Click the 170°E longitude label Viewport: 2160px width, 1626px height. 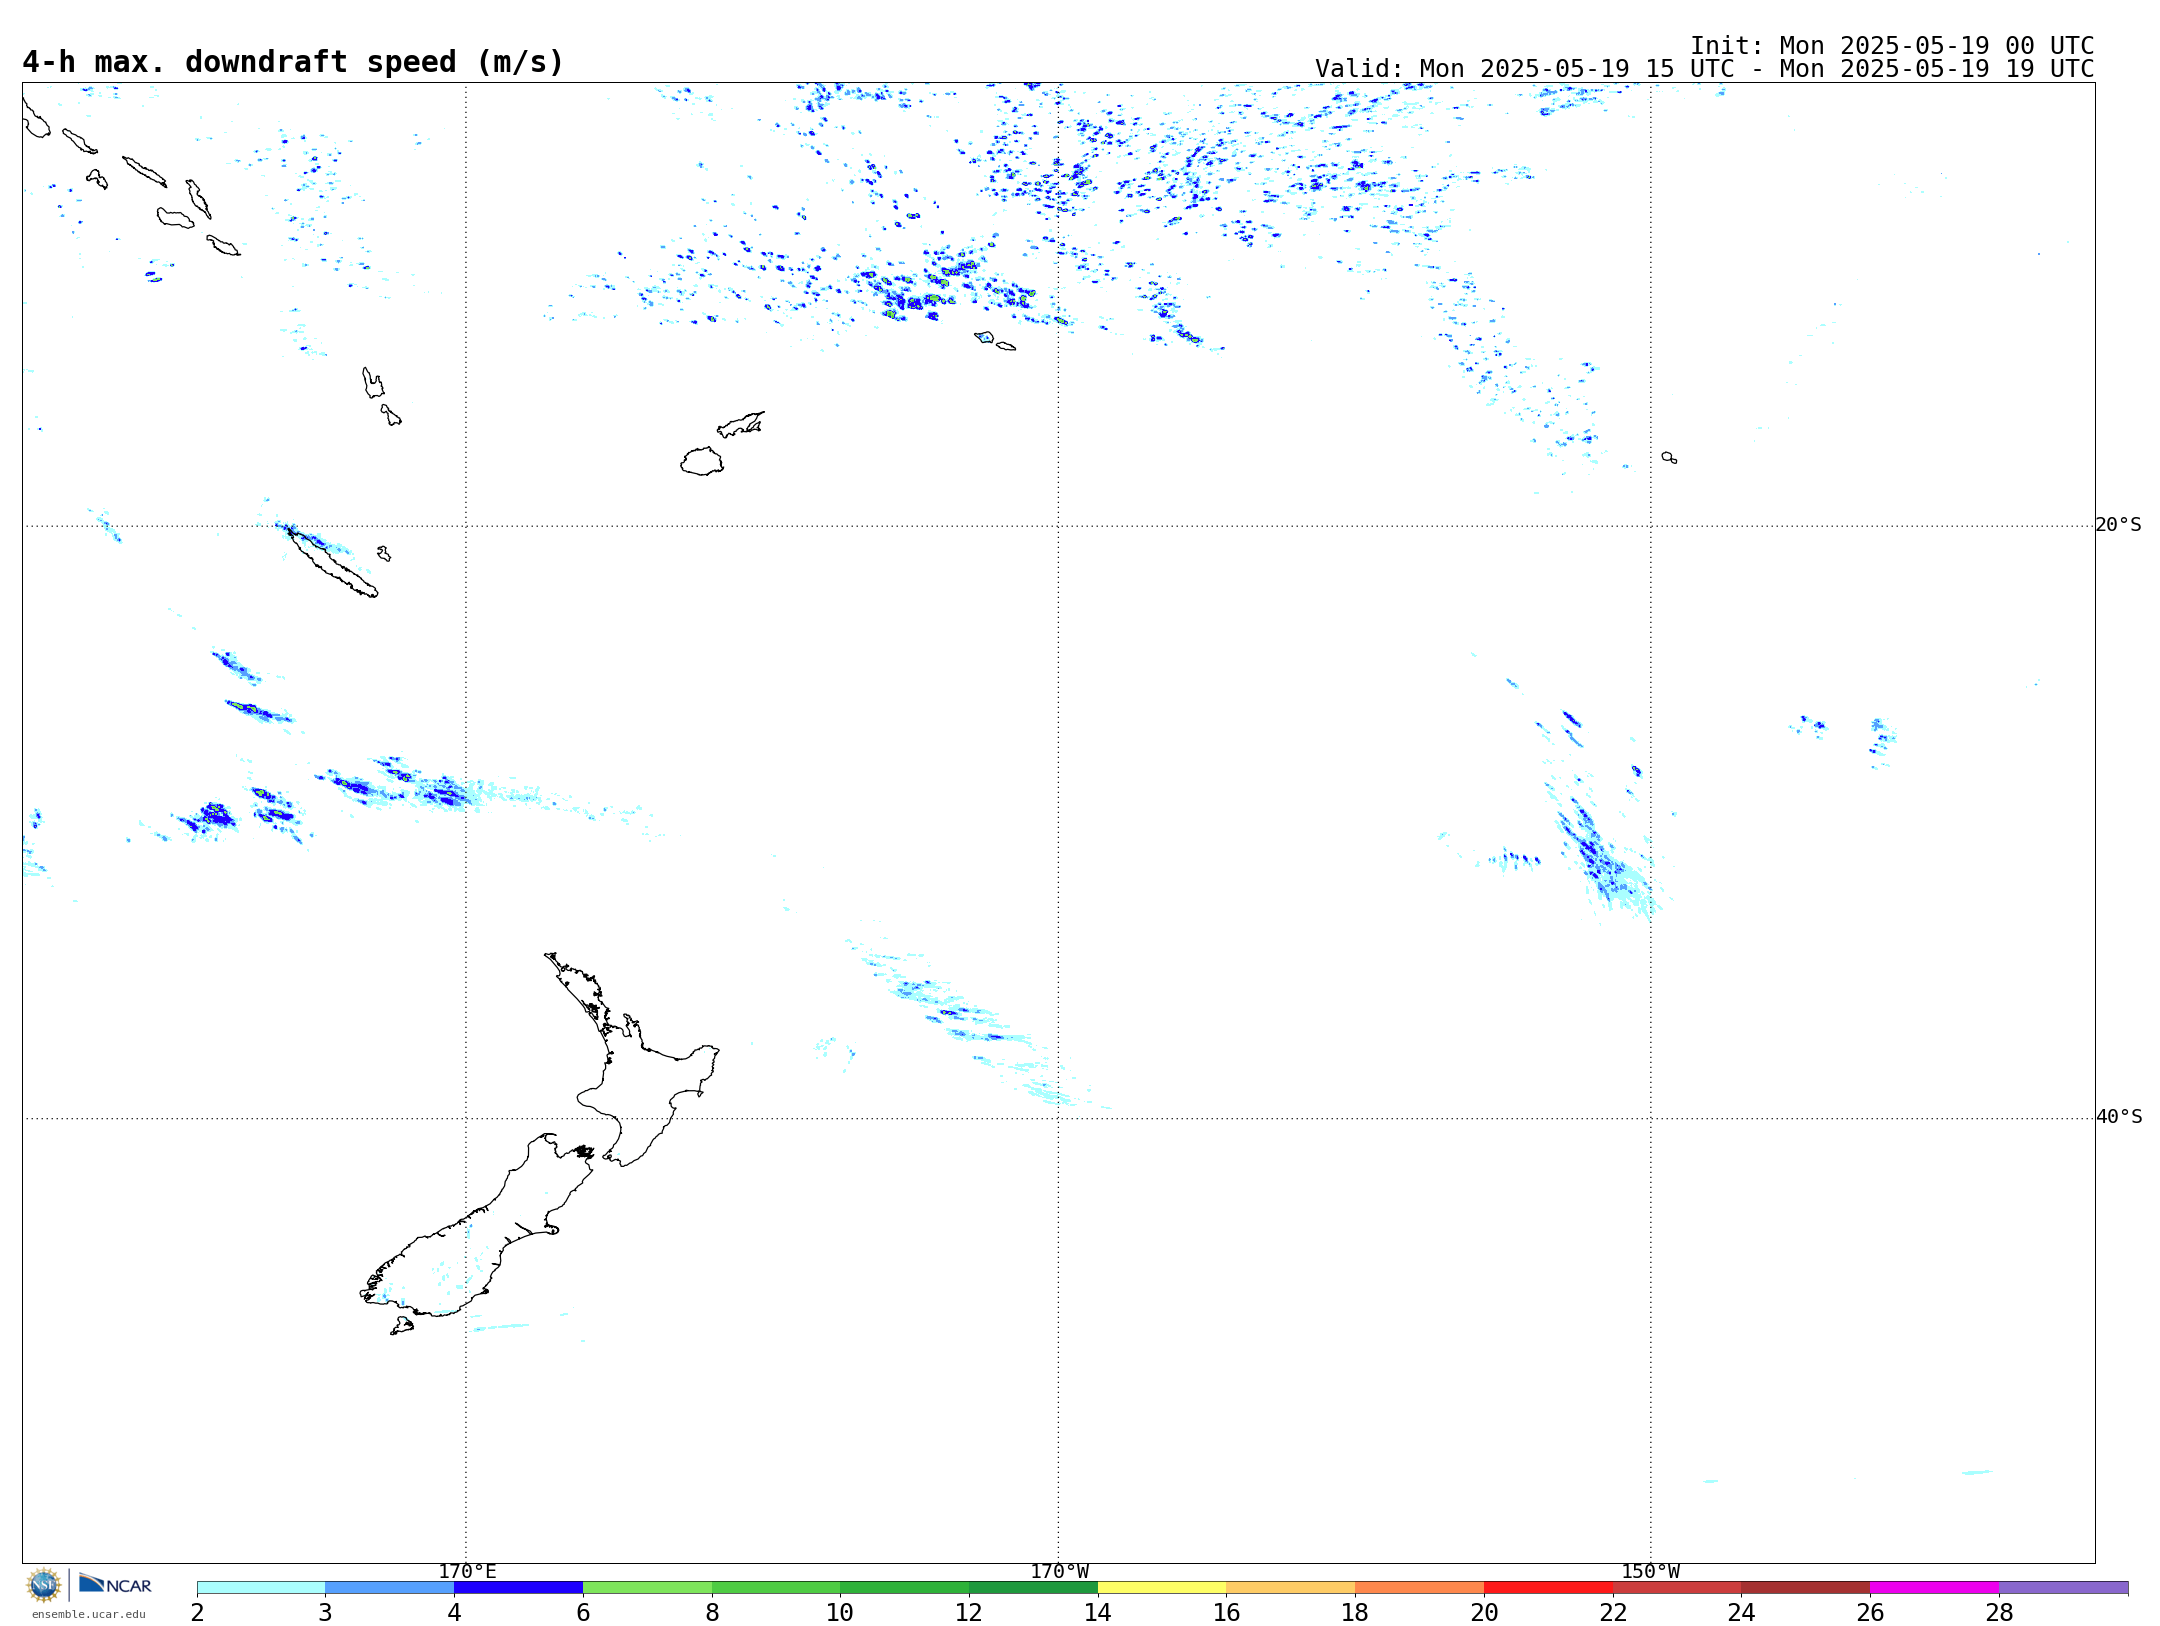pyautogui.click(x=467, y=1571)
